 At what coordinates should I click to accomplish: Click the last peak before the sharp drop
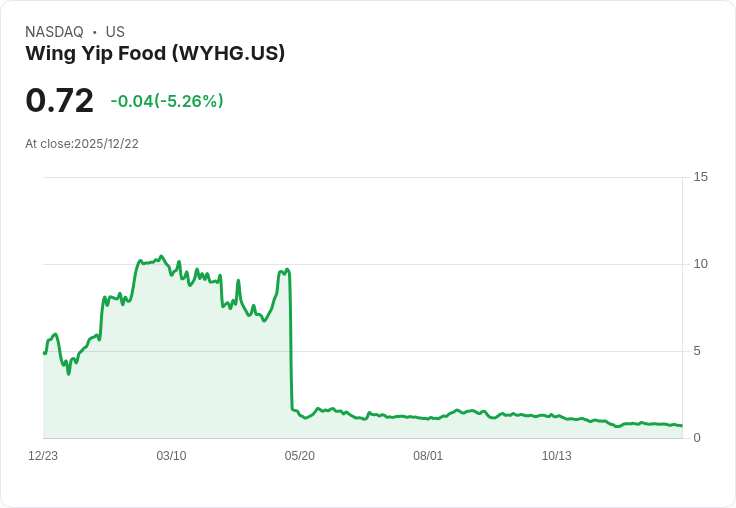coord(287,269)
